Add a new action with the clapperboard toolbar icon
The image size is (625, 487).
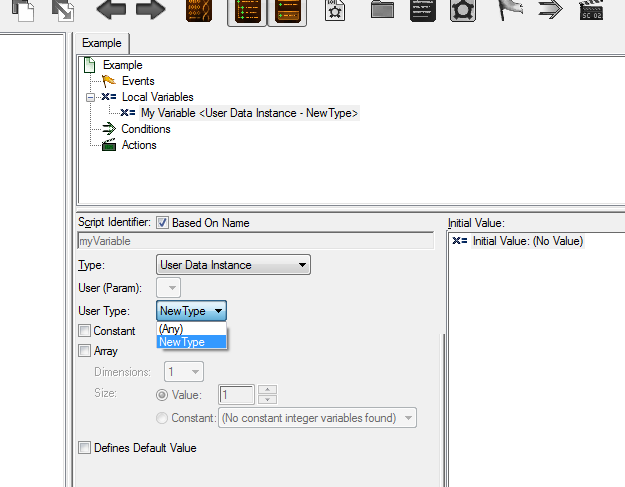click(591, 11)
